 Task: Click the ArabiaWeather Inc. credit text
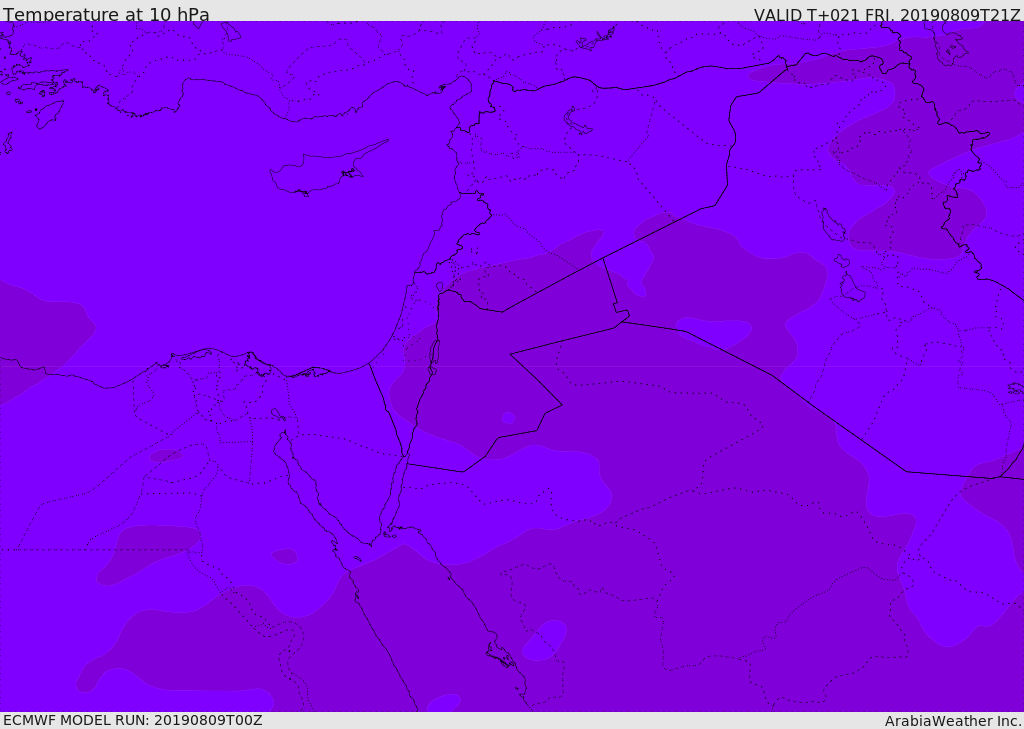pyautogui.click(x=953, y=721)
